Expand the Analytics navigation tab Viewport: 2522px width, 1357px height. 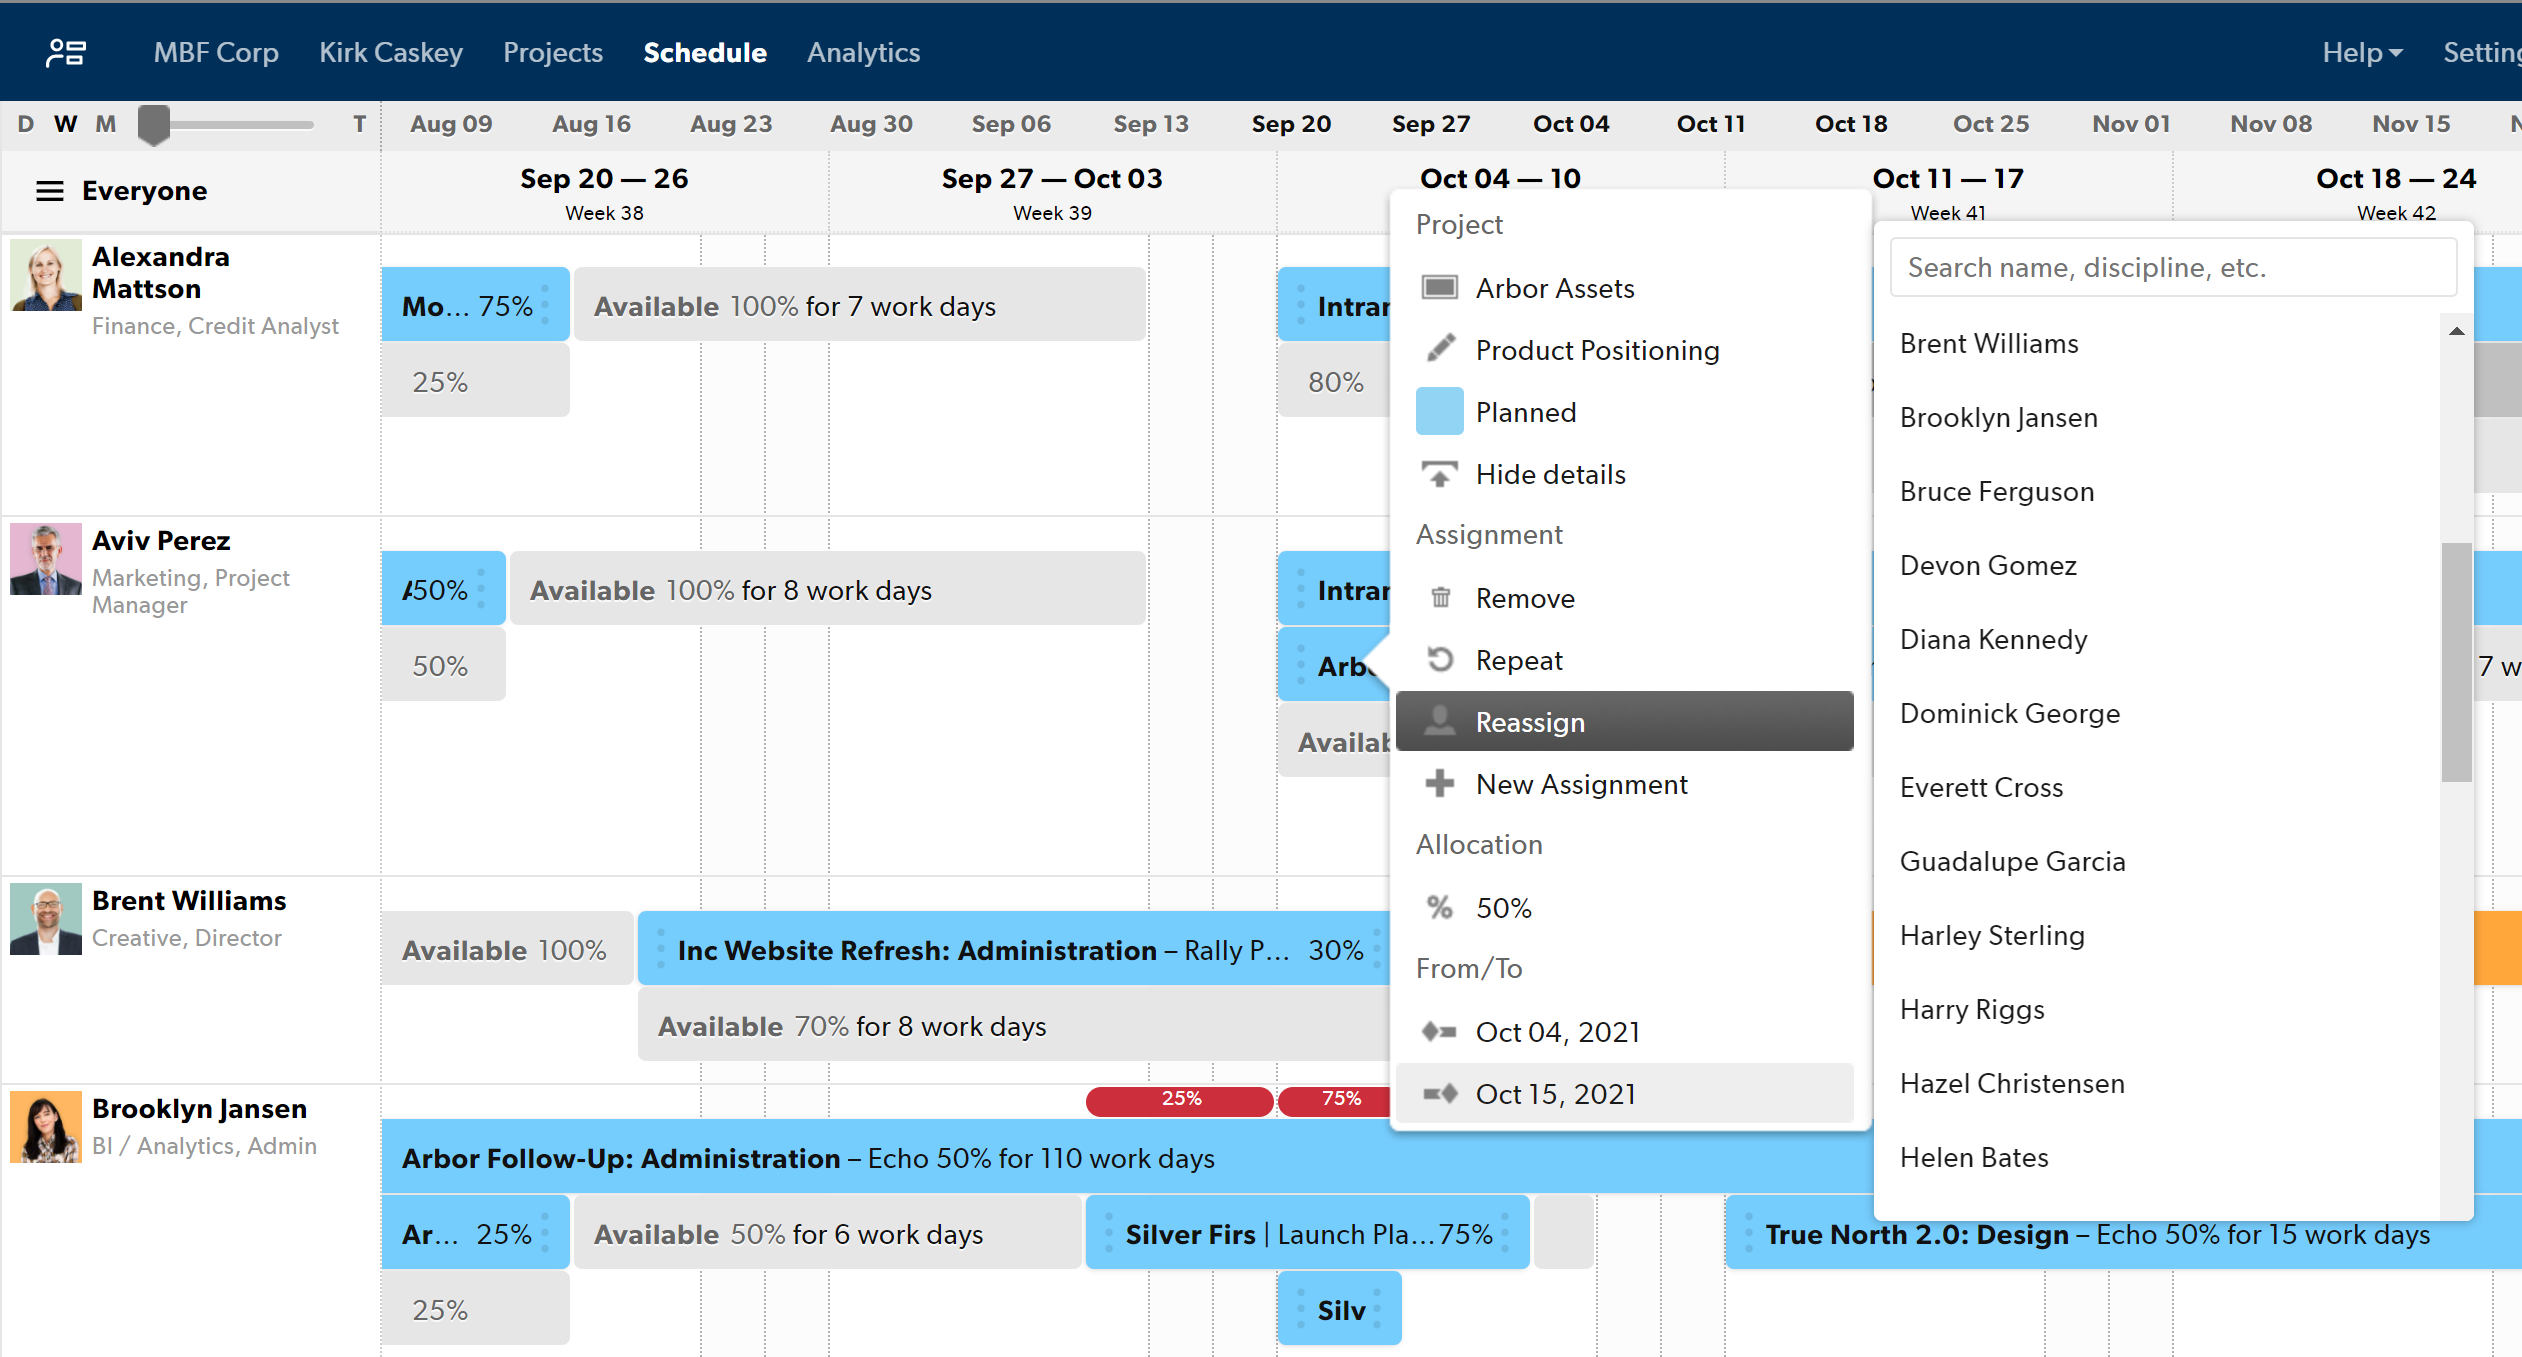click(x=862, y=52)
